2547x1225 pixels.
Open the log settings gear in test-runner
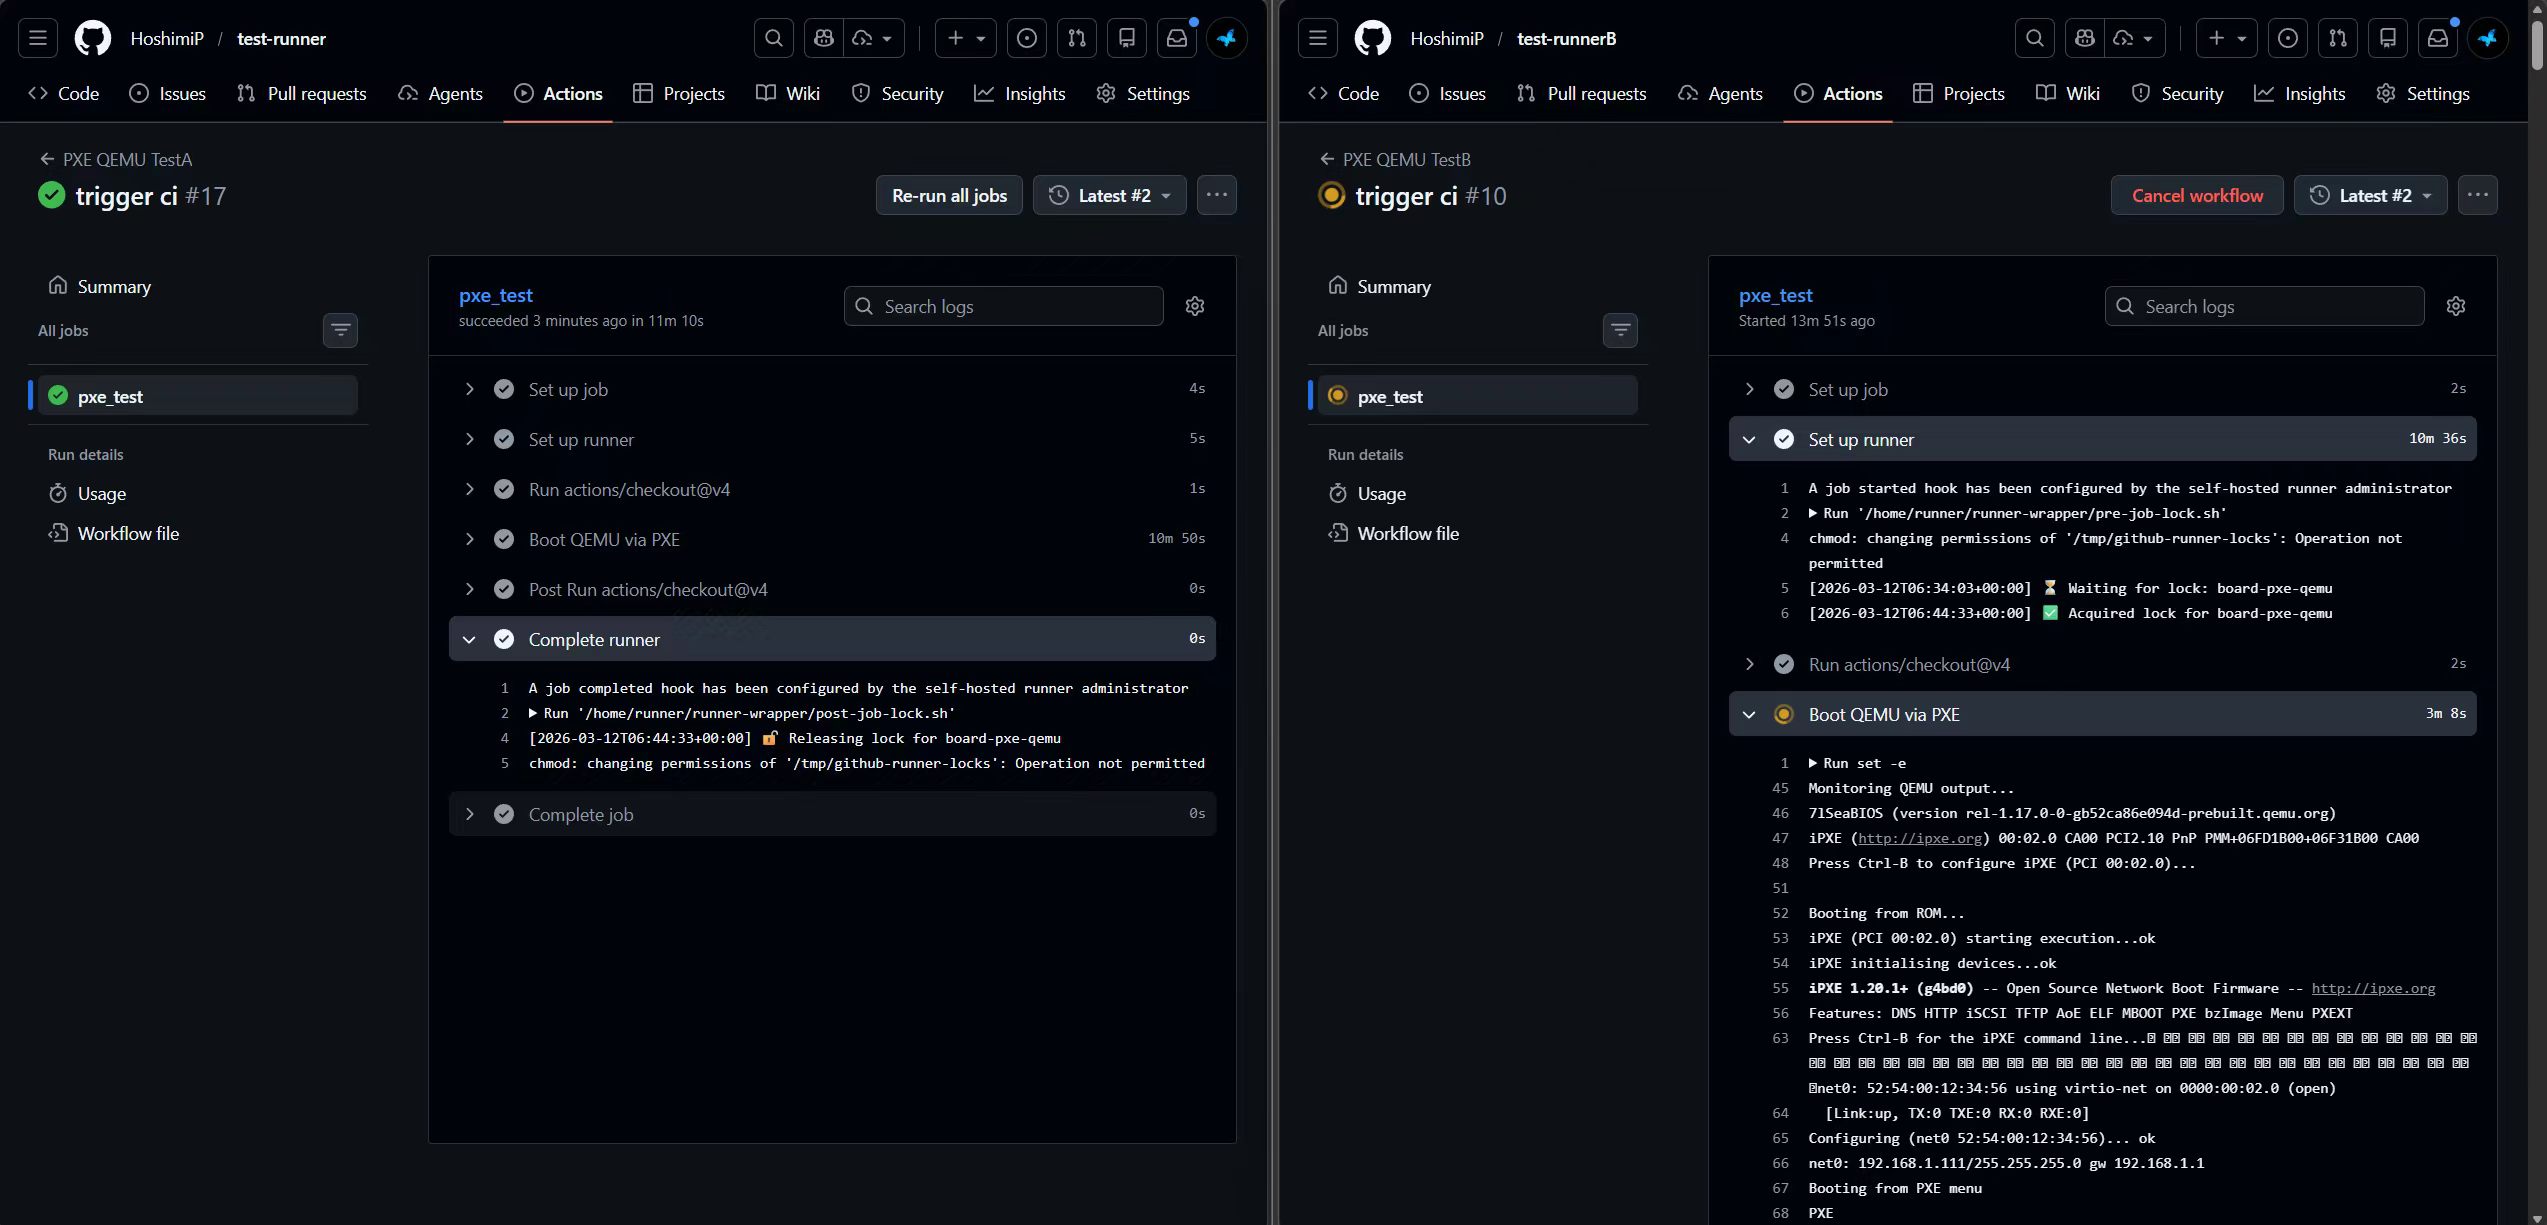(x=1194, y=306)
